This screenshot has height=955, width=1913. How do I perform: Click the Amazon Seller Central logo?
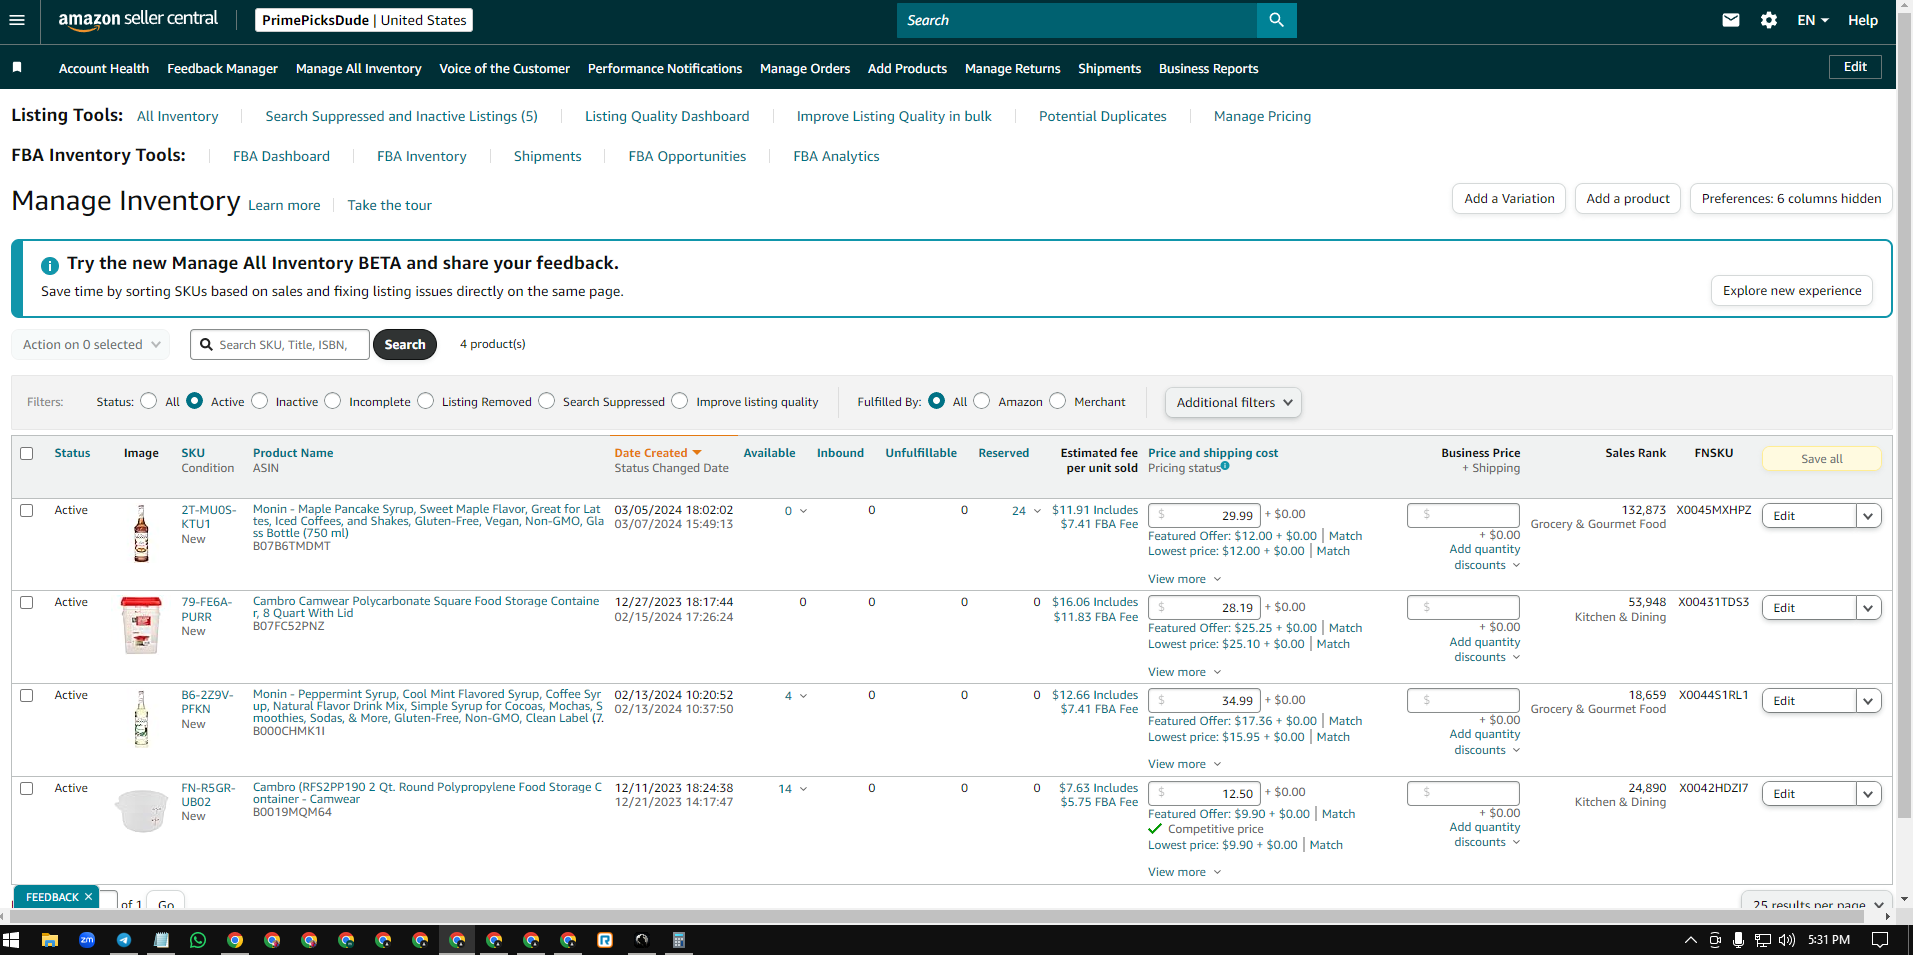[138, 20]
